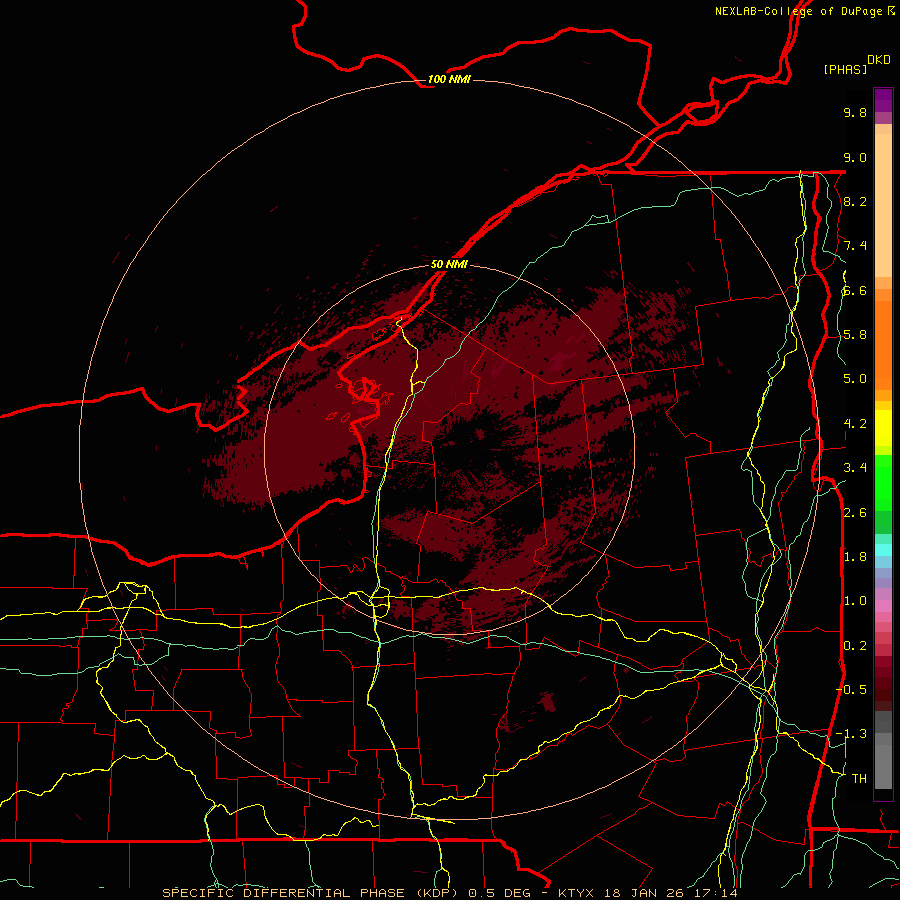Click the 8.2 value on color scale

click(855, 201)
